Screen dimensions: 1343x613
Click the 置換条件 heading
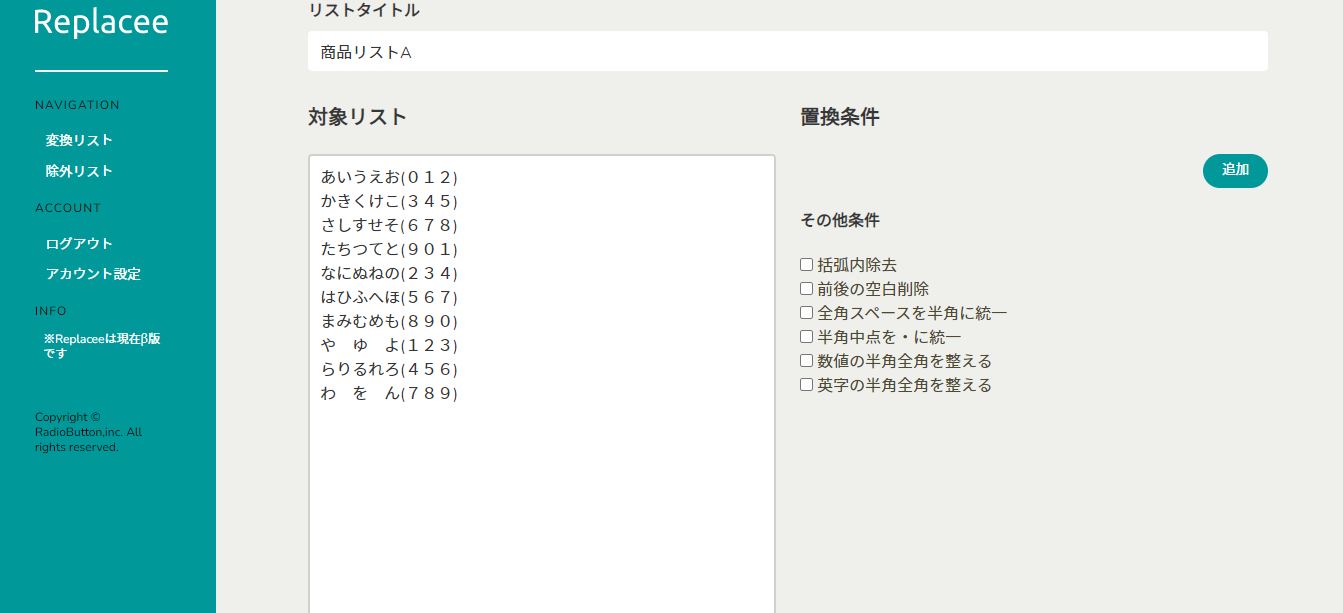click(840, 117)
